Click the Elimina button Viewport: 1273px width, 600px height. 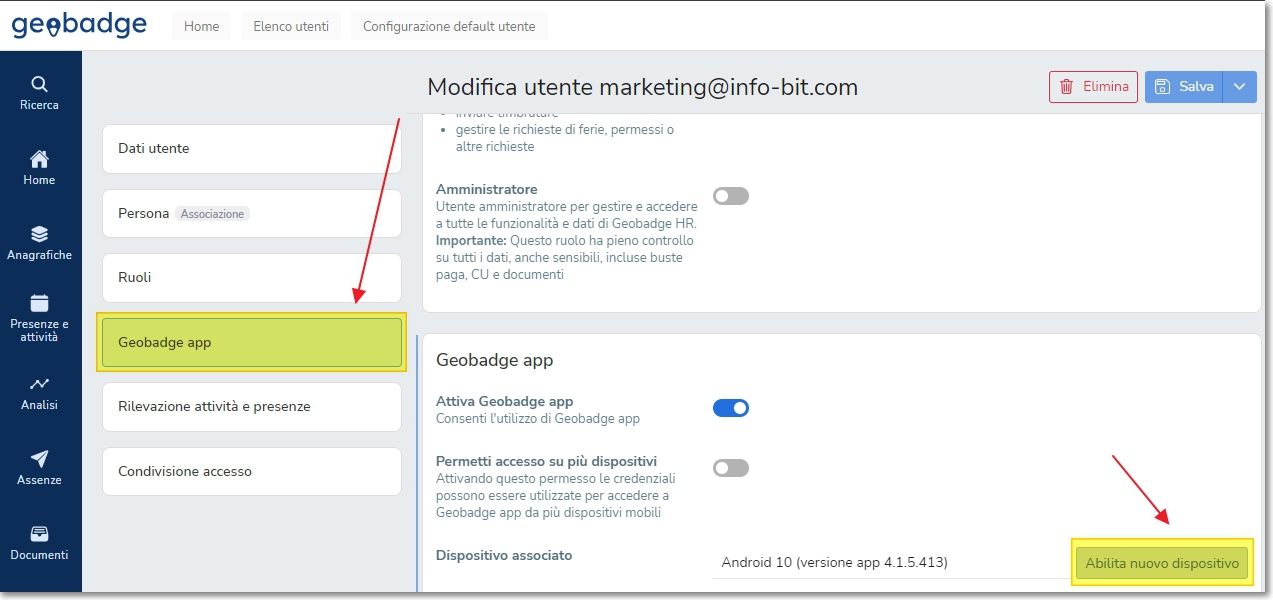coord(1094,87)
